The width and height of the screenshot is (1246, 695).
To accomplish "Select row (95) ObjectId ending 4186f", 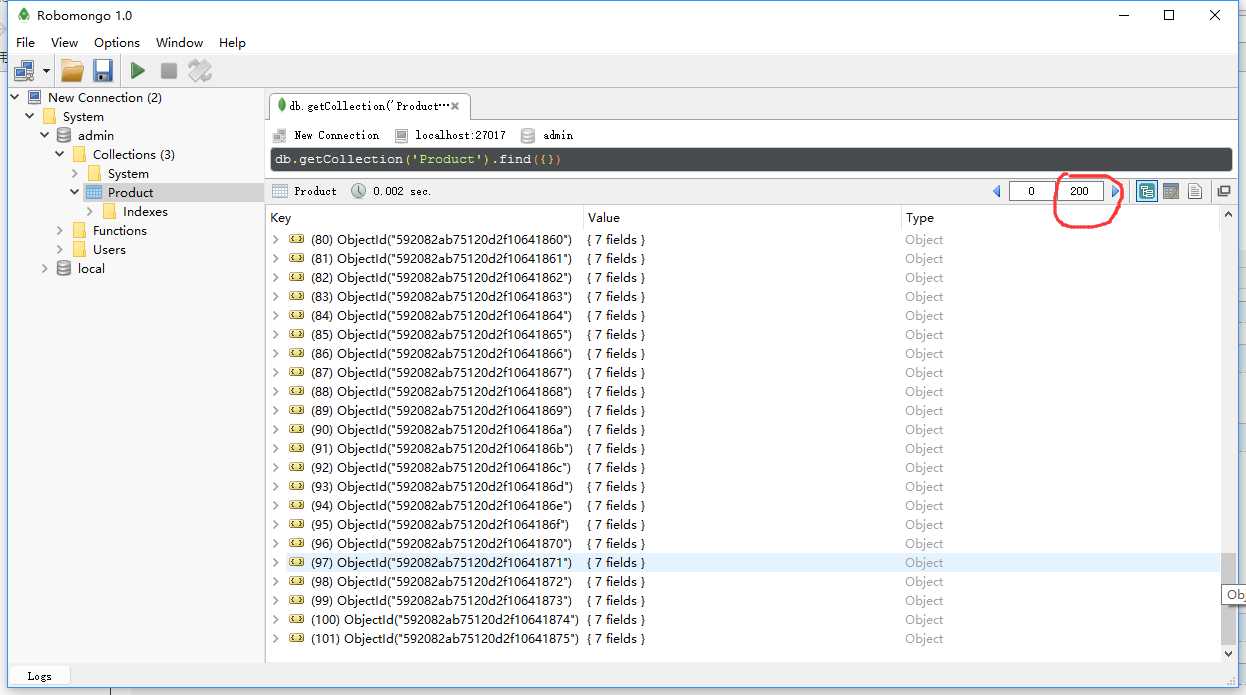I will coord(441,525).
